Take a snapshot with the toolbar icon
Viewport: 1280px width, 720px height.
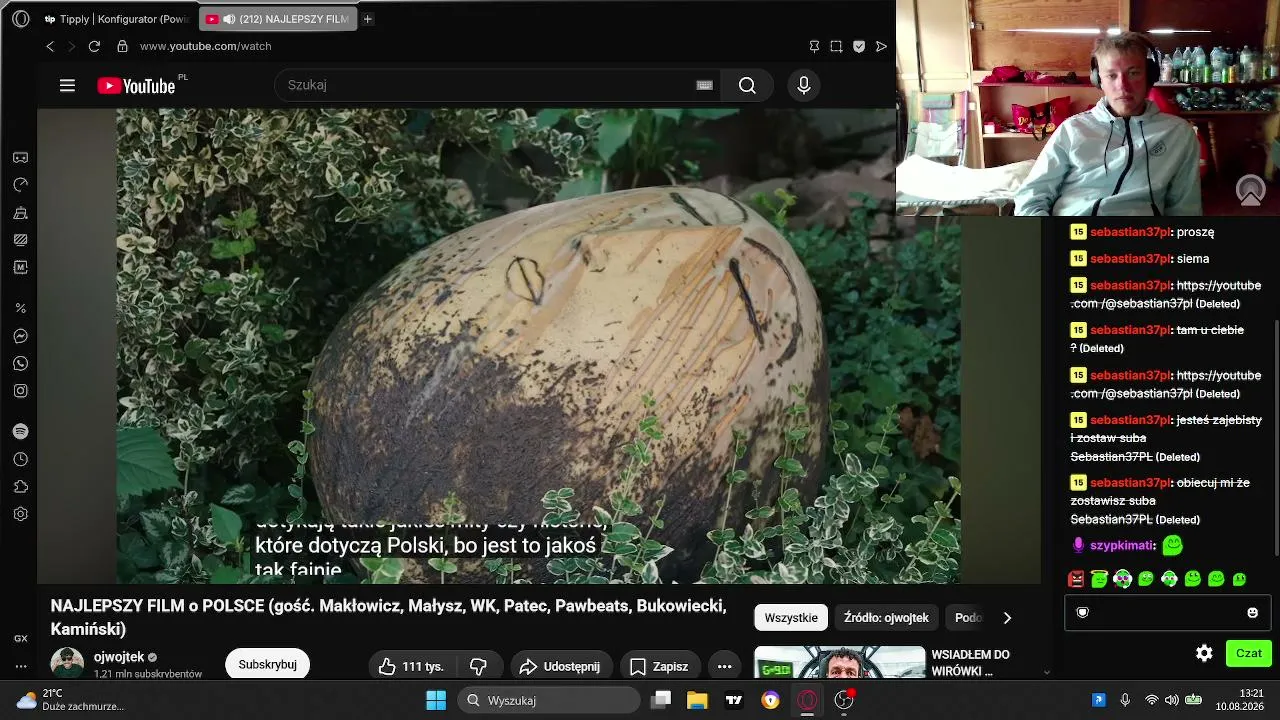coord(836,46)
